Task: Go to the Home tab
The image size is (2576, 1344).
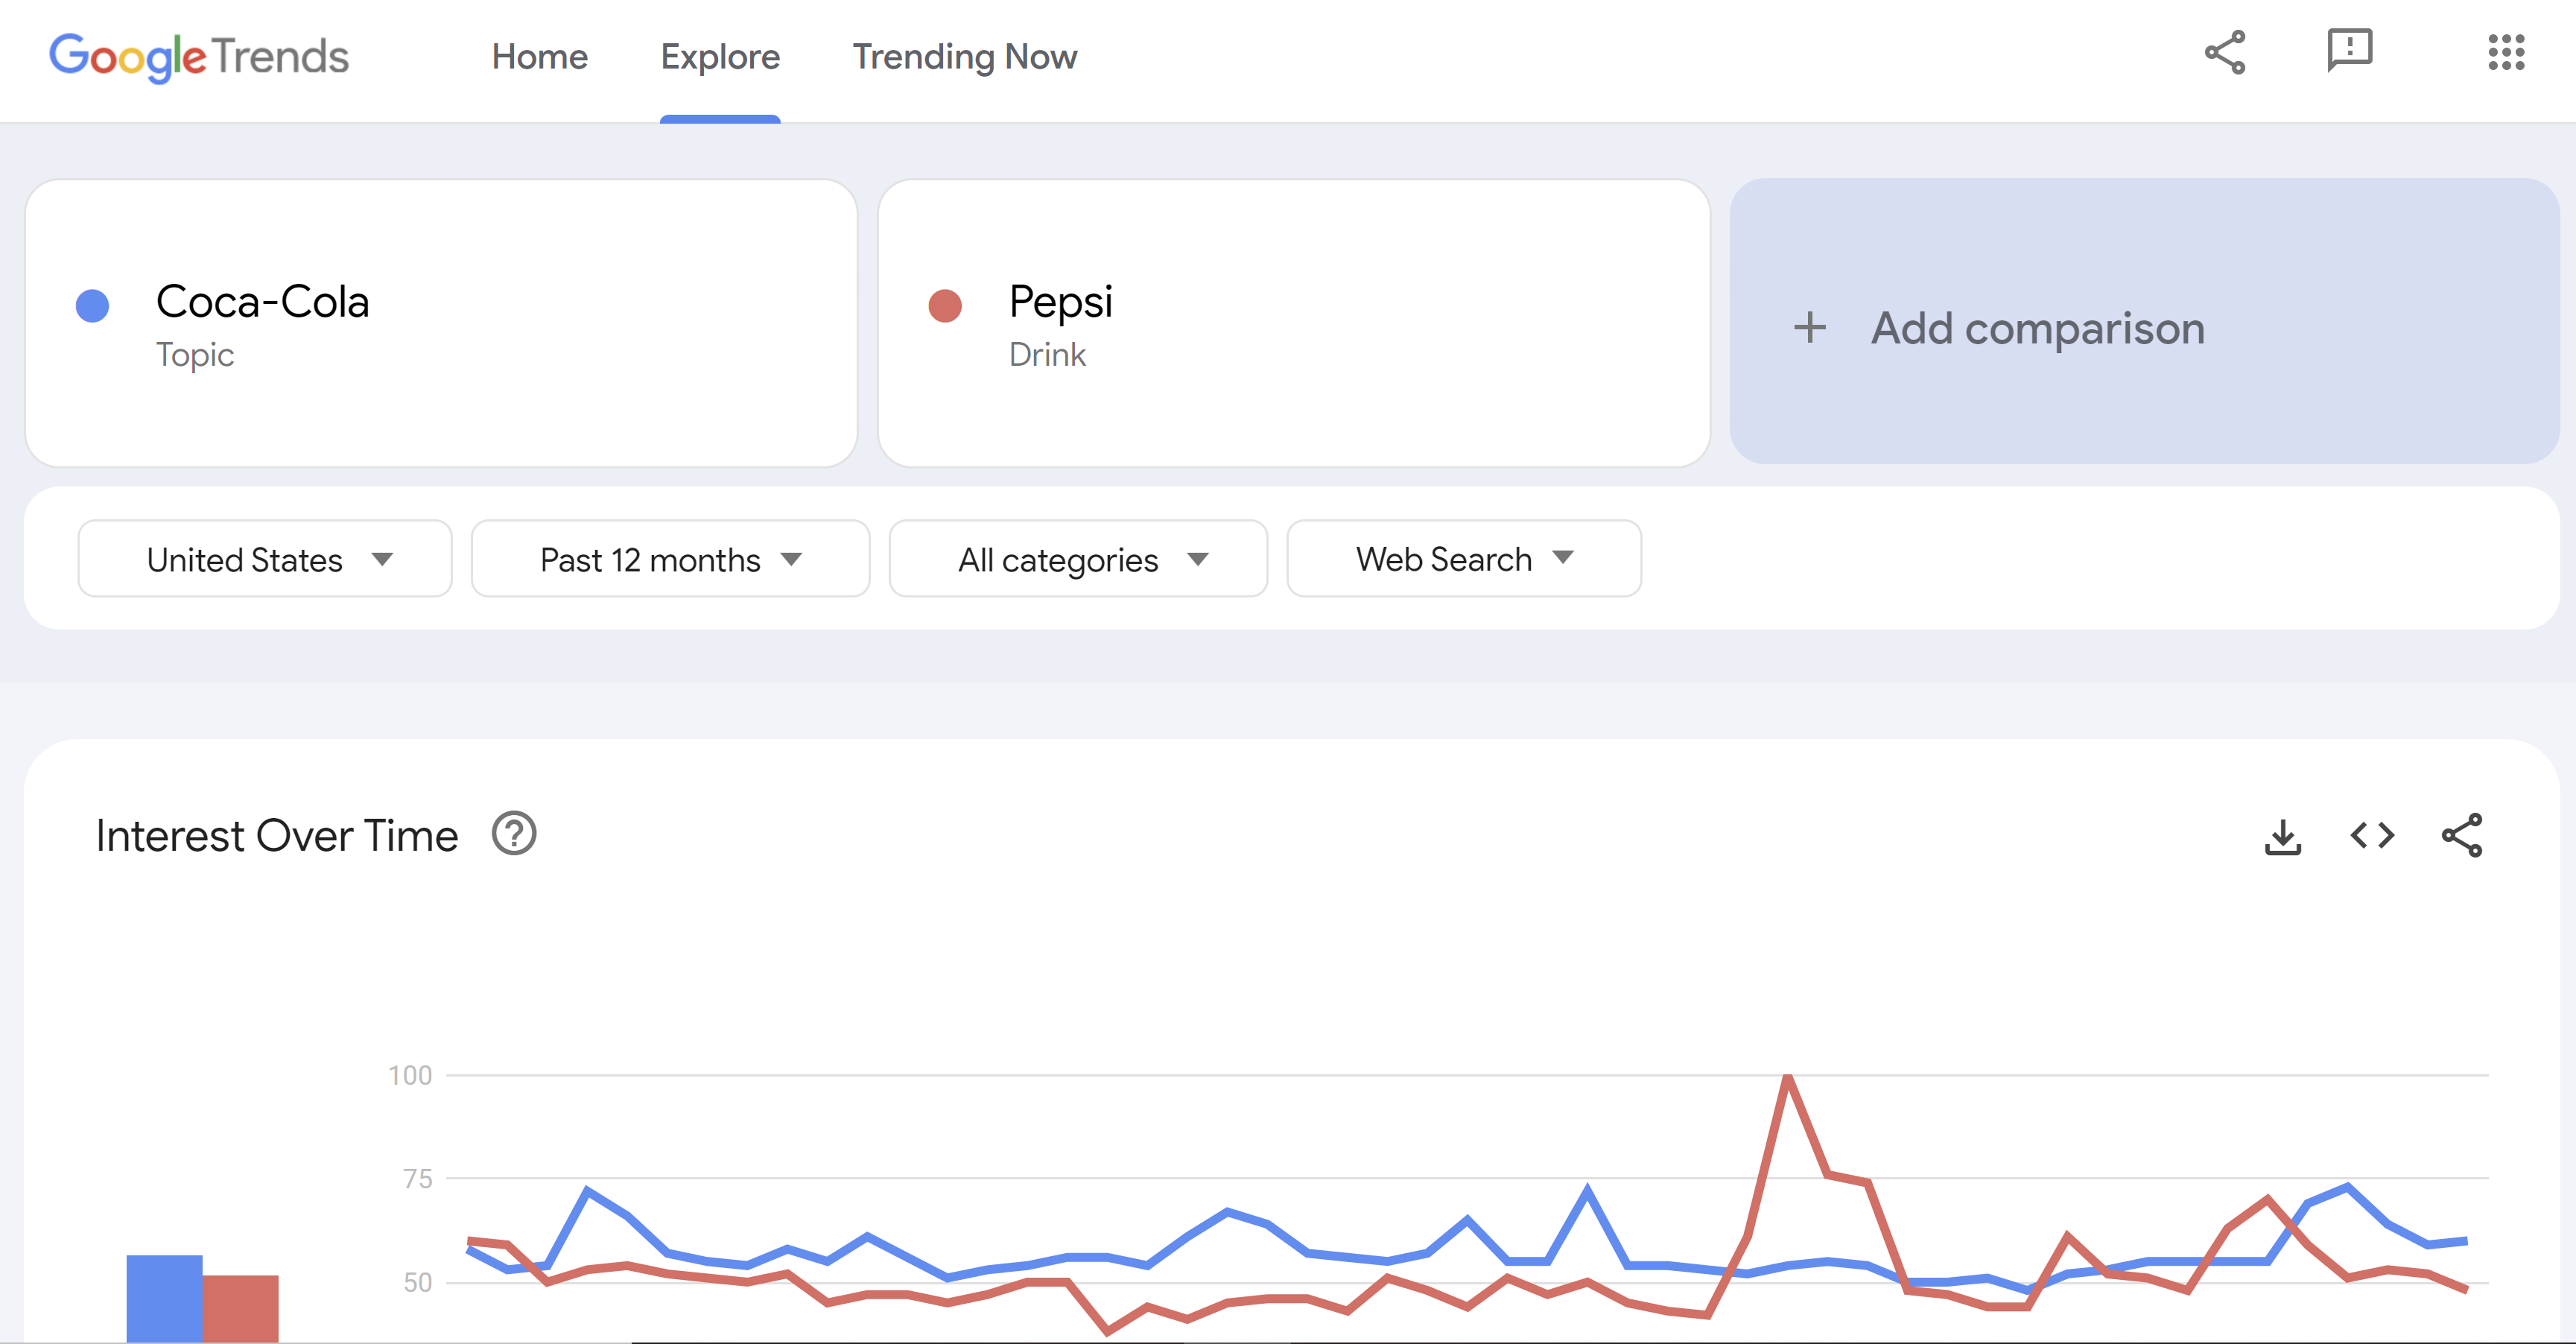Action: (x=539, y=57)
